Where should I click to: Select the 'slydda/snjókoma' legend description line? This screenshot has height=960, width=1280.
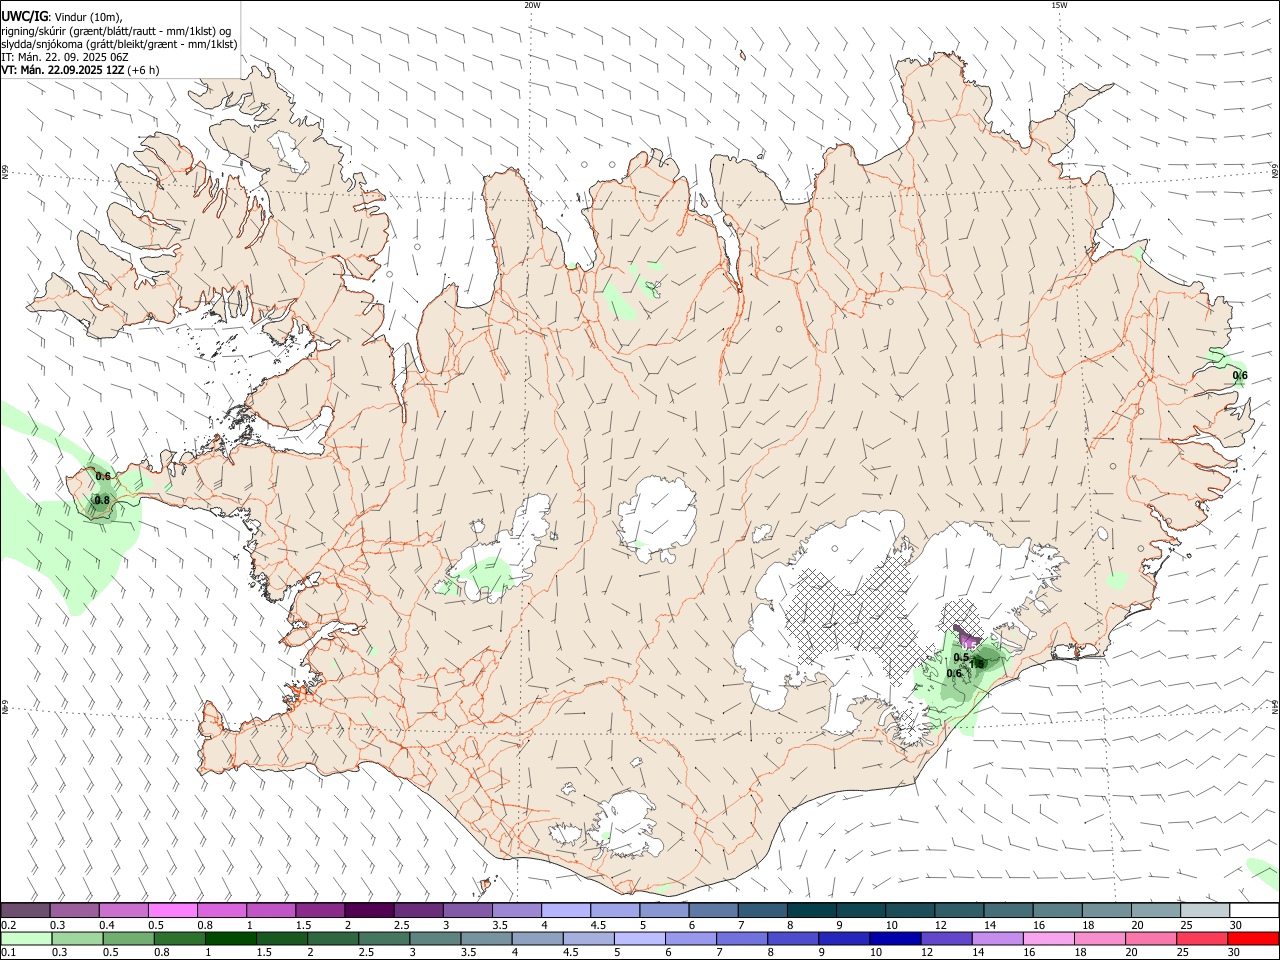point(119,44)
